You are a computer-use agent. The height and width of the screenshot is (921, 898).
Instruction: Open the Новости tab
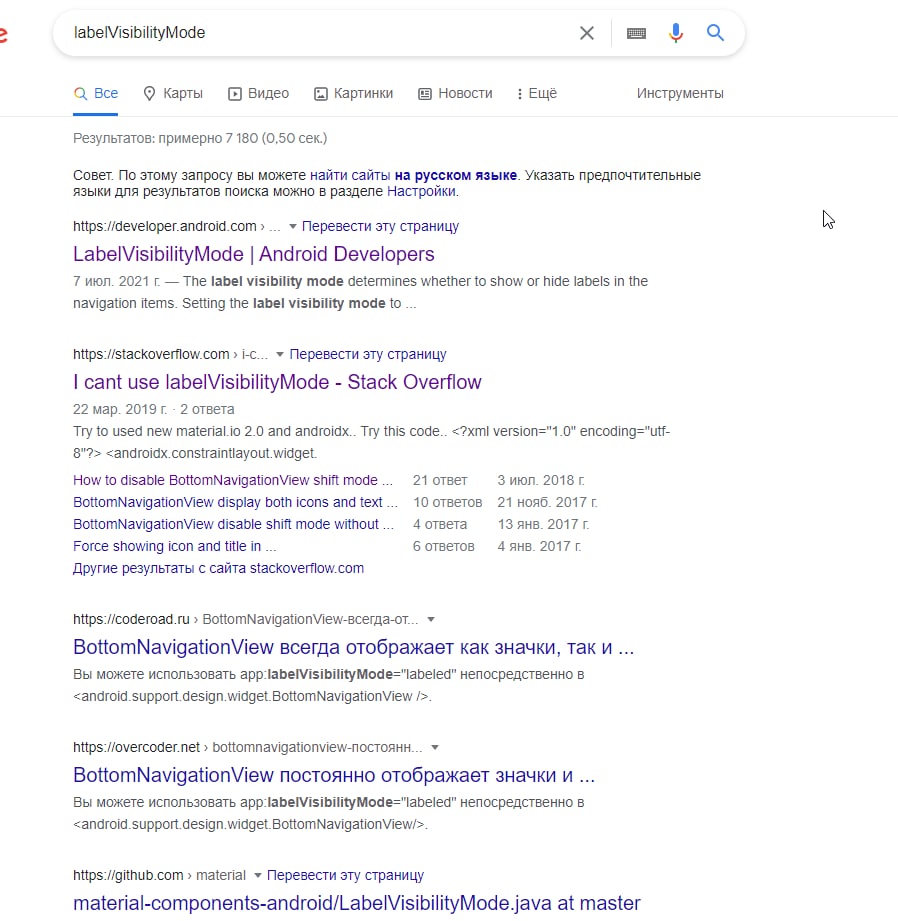[455, 93]
